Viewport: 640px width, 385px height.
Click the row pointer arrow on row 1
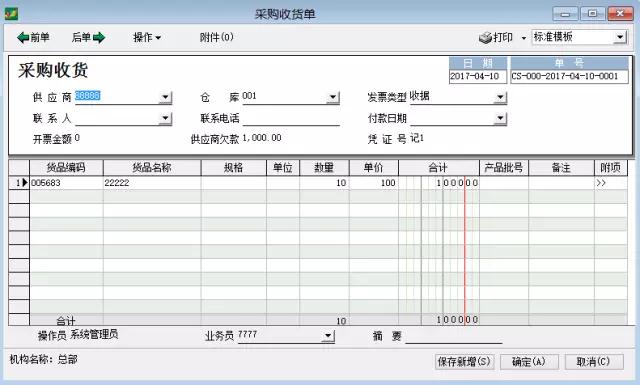[24, 182]
